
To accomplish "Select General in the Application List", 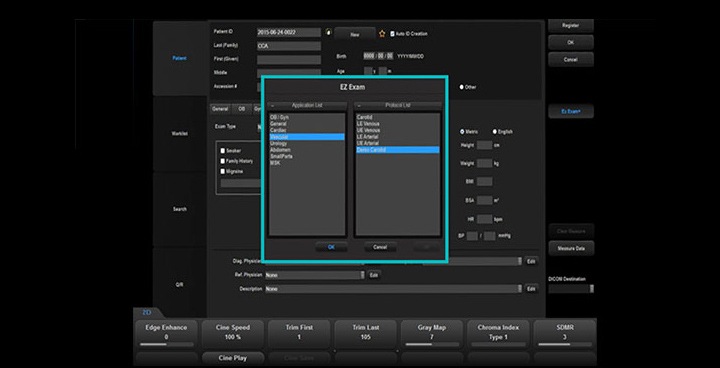I will (307, 124).
